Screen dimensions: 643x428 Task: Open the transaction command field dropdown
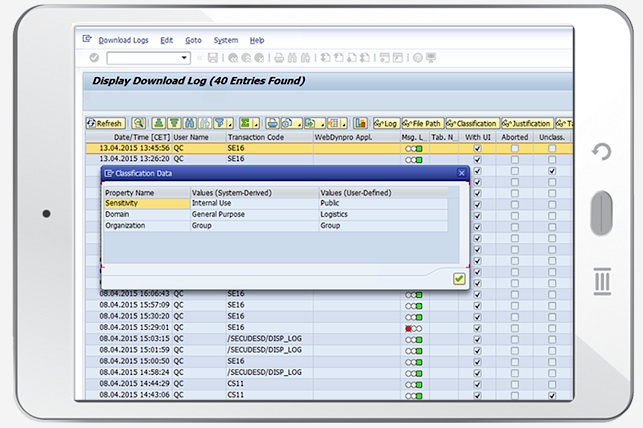click(185, 58)
